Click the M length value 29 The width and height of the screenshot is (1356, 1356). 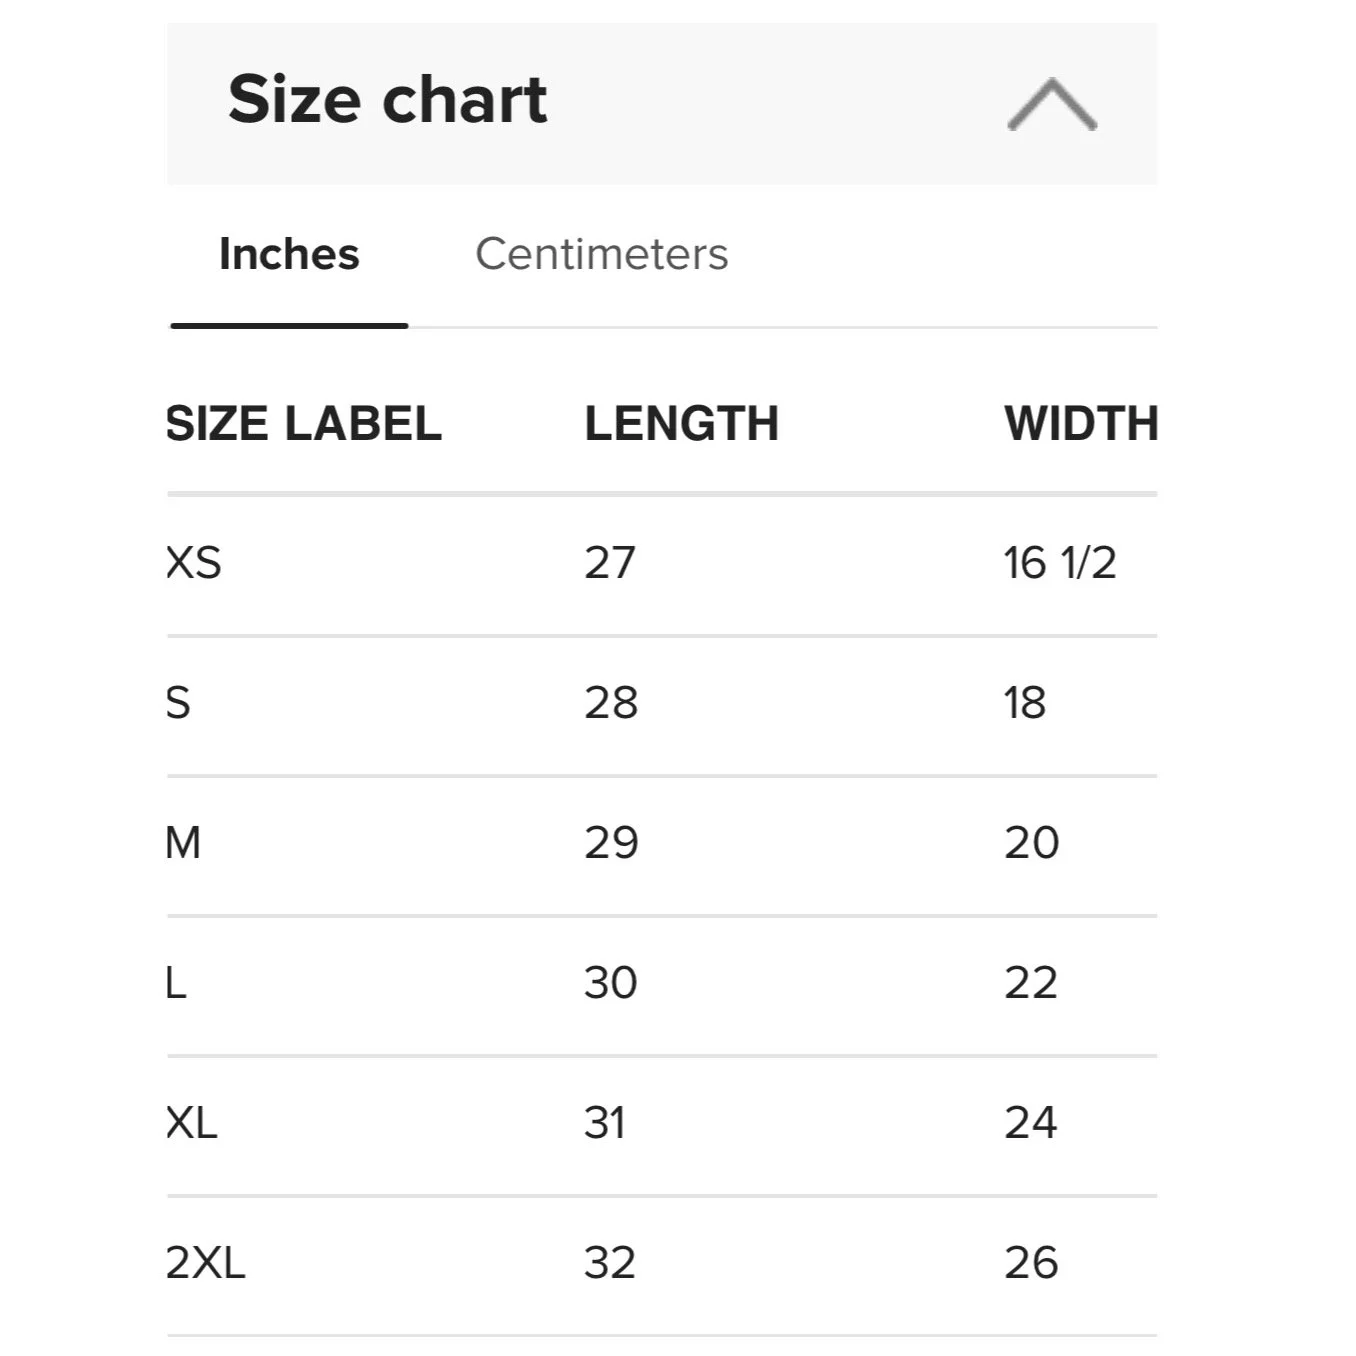(611, 842)
